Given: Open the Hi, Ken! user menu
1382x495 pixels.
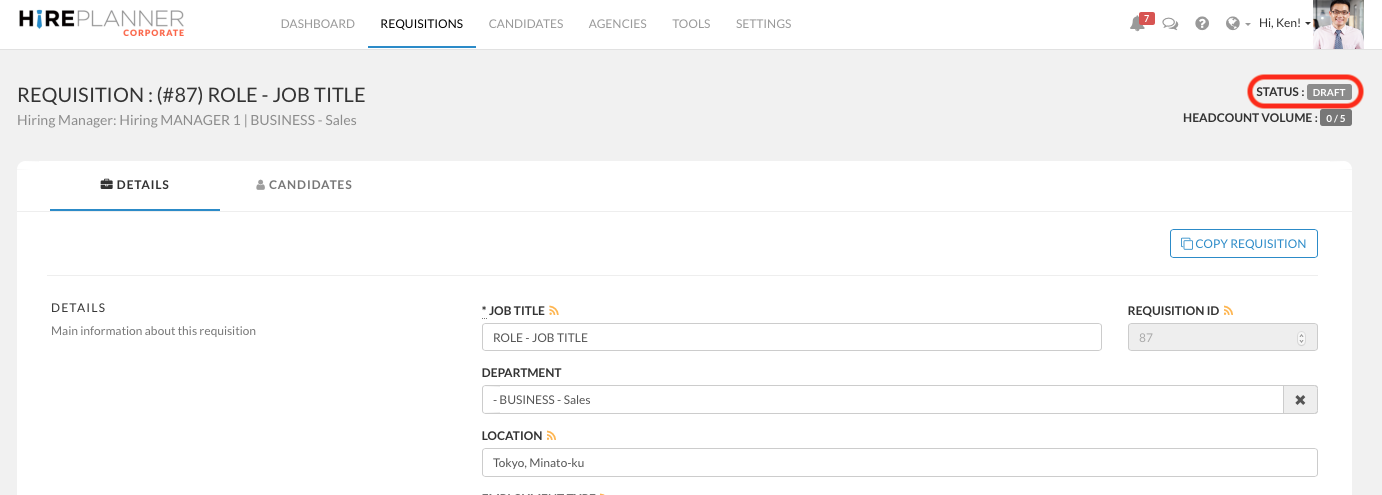Looking at the screenshot, I should click(1284, 24).
